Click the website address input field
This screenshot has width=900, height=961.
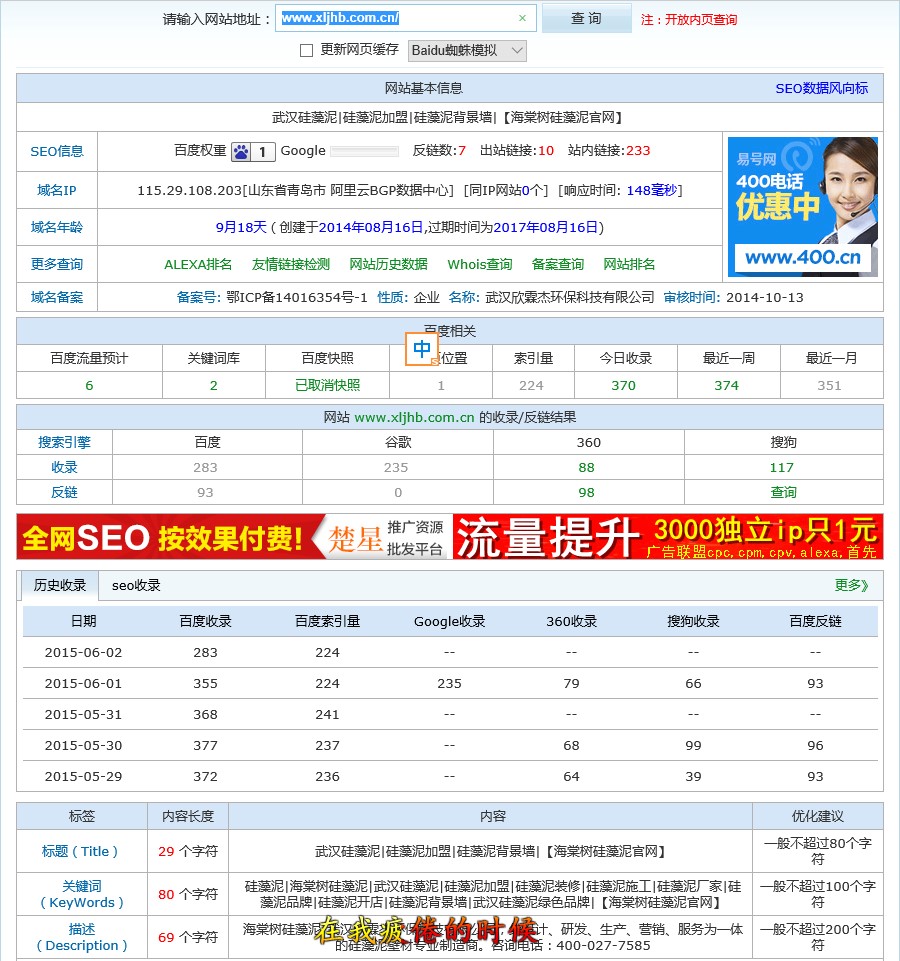tap(406, 18)
